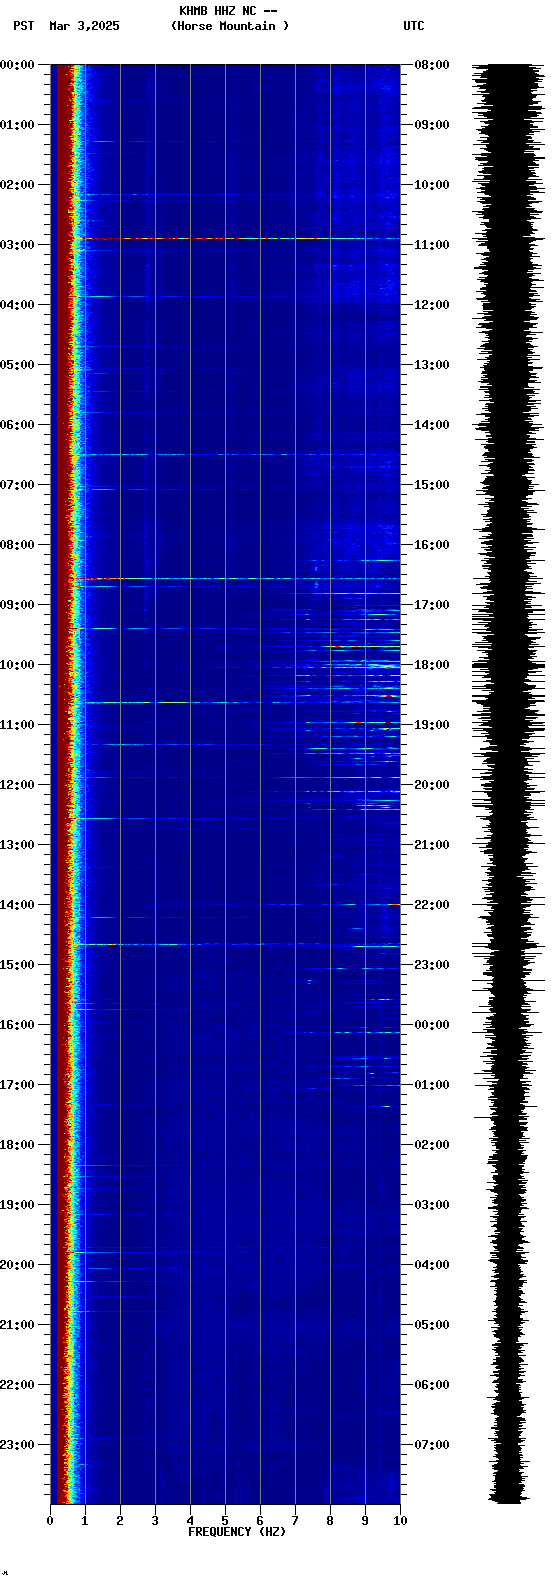This screenshot has width=552, height=1584.
Task: Click frequency tick label 0
Action: 50,1521
